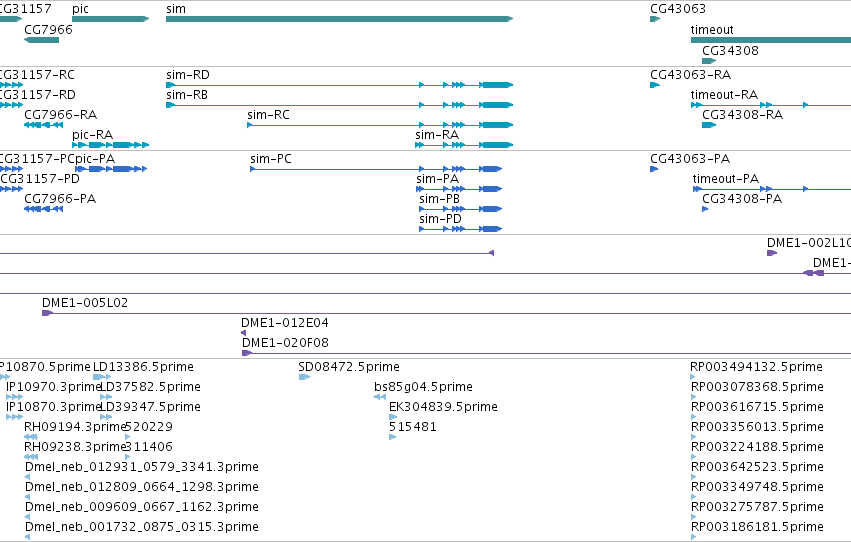
Task: Select the RP003642523.5prime label
Action: click(757, 468)
